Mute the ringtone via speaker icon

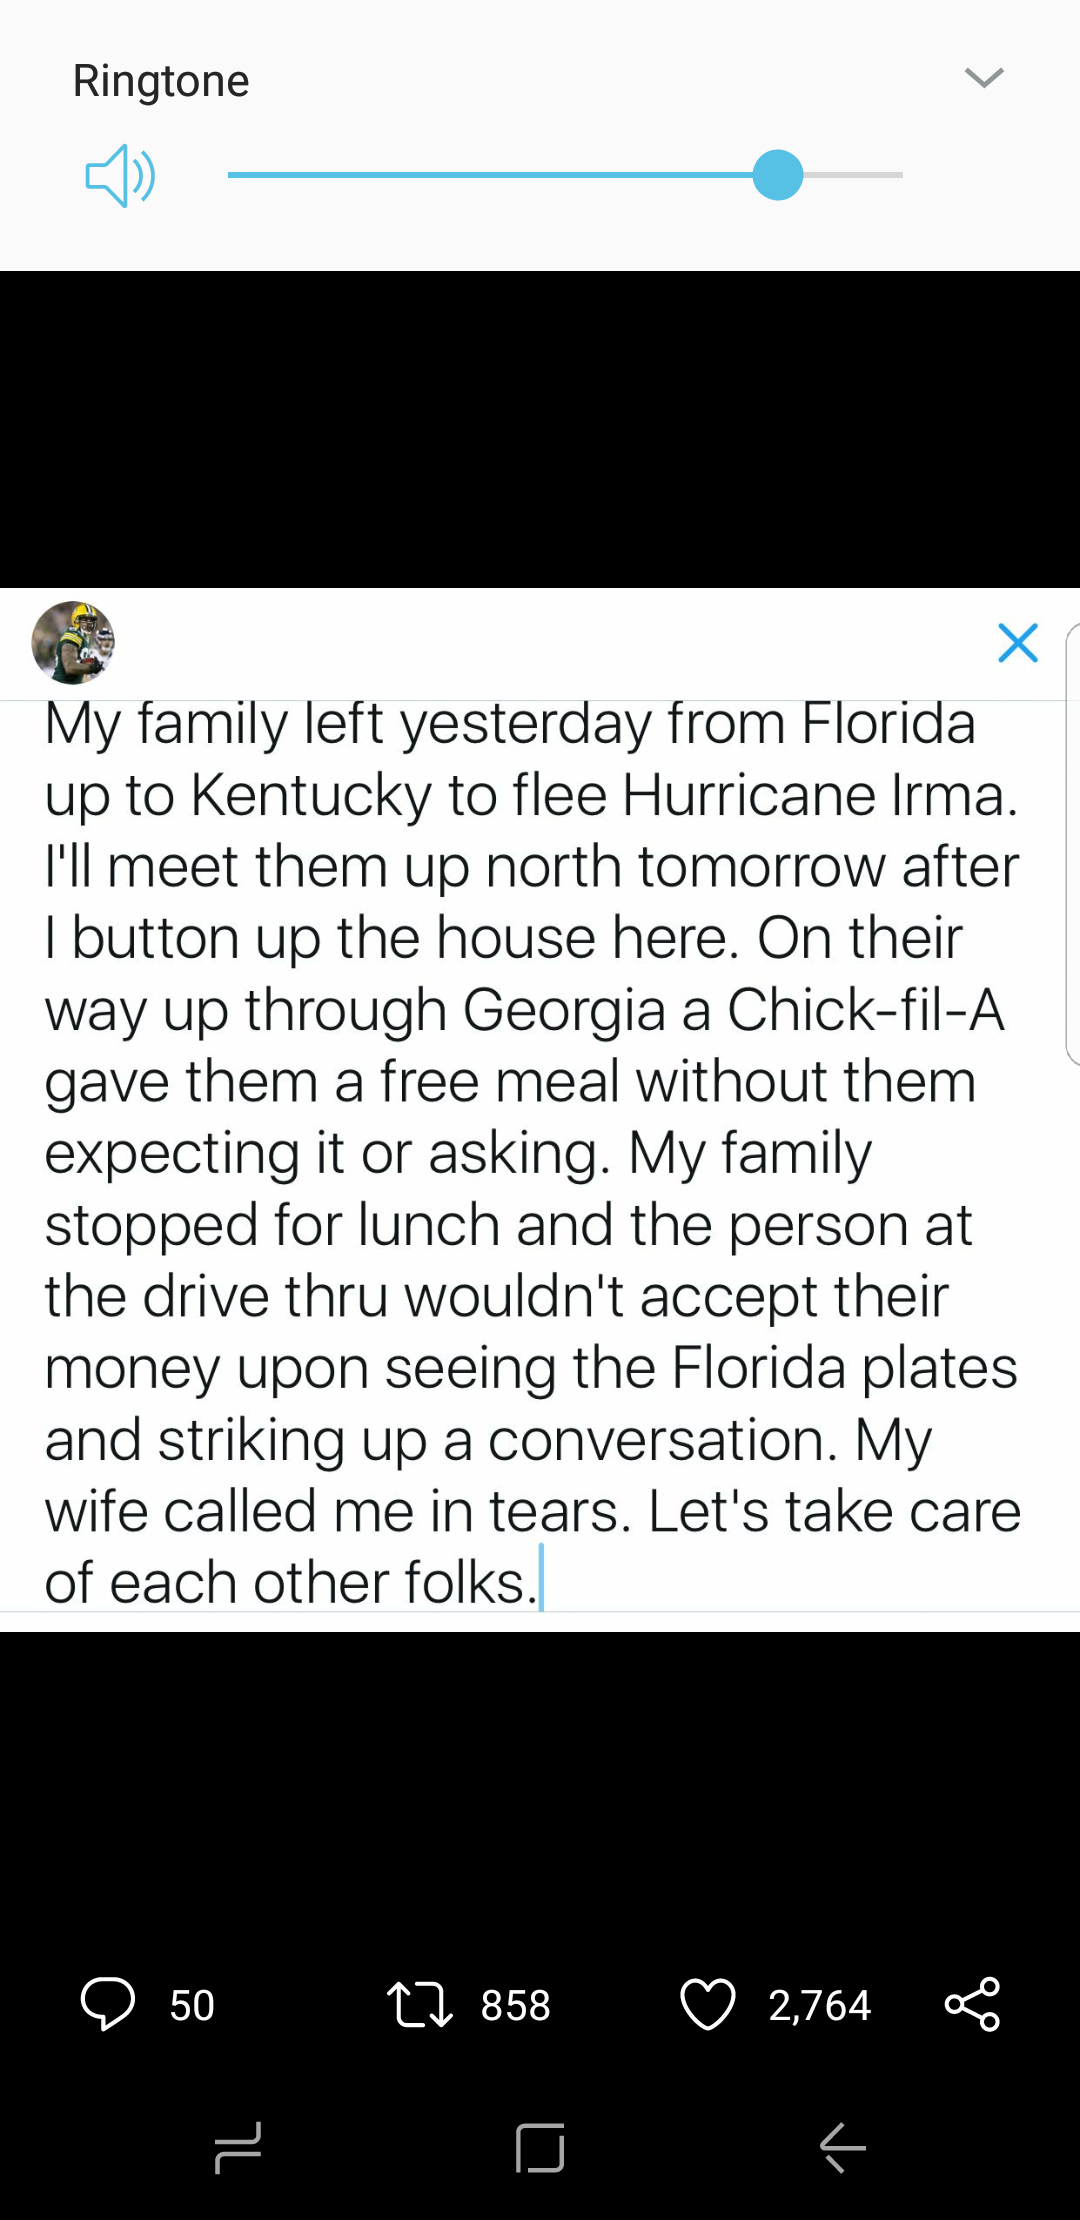pyautogui.click(x=119, y=175)
